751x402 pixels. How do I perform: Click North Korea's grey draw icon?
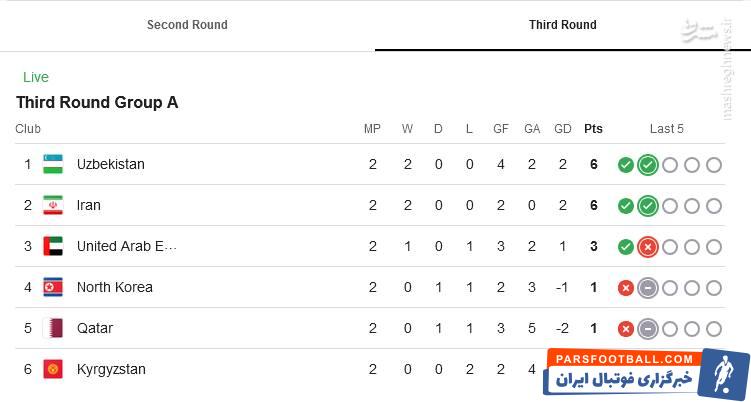click(x=648, y=288)
